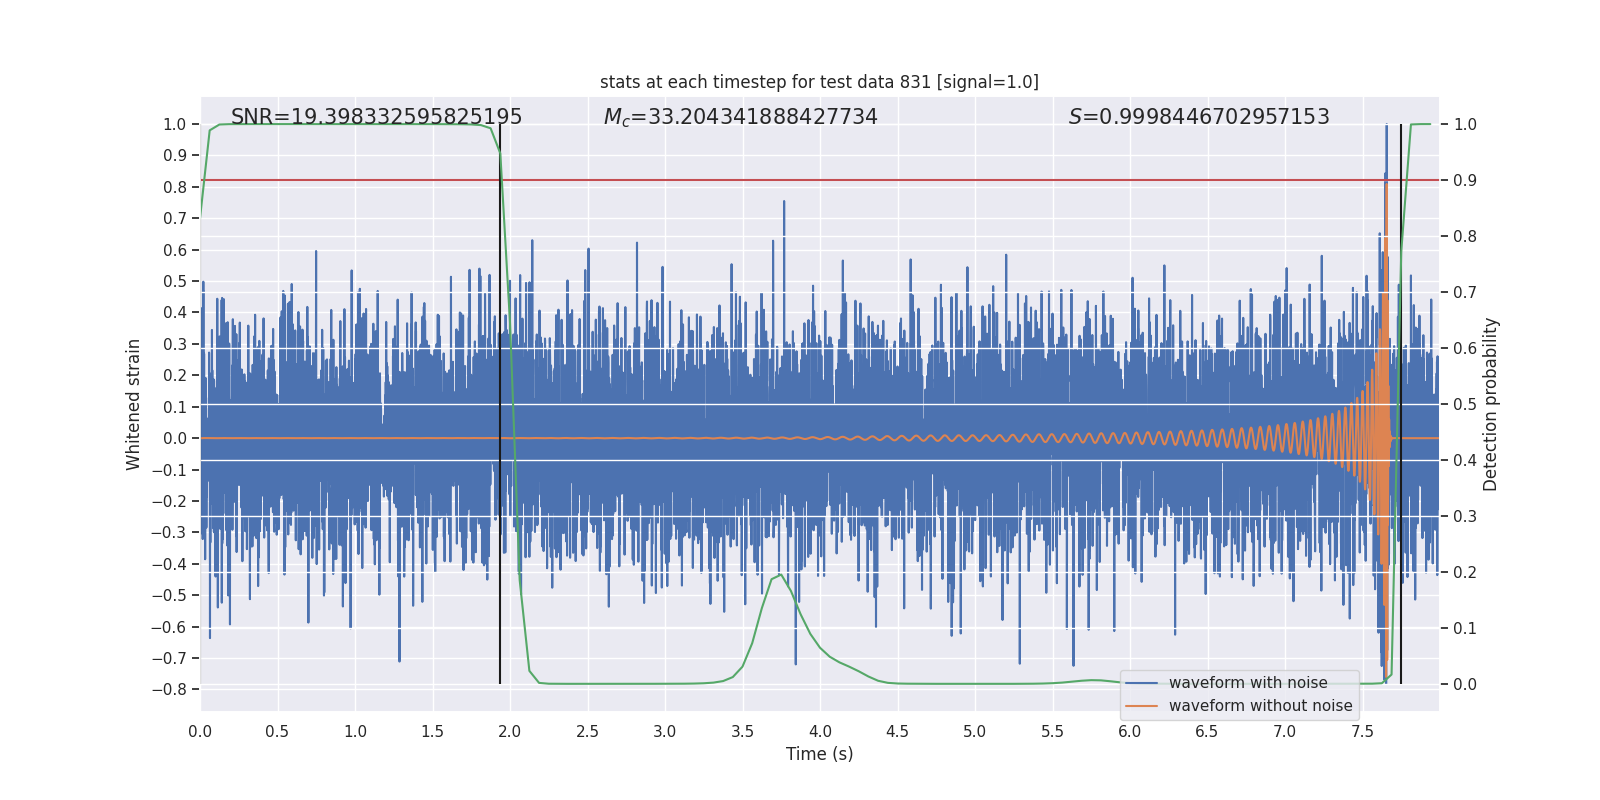
Task: Click the chirp mass Mc=33.204 annotation
Action: tap(740, 117)
